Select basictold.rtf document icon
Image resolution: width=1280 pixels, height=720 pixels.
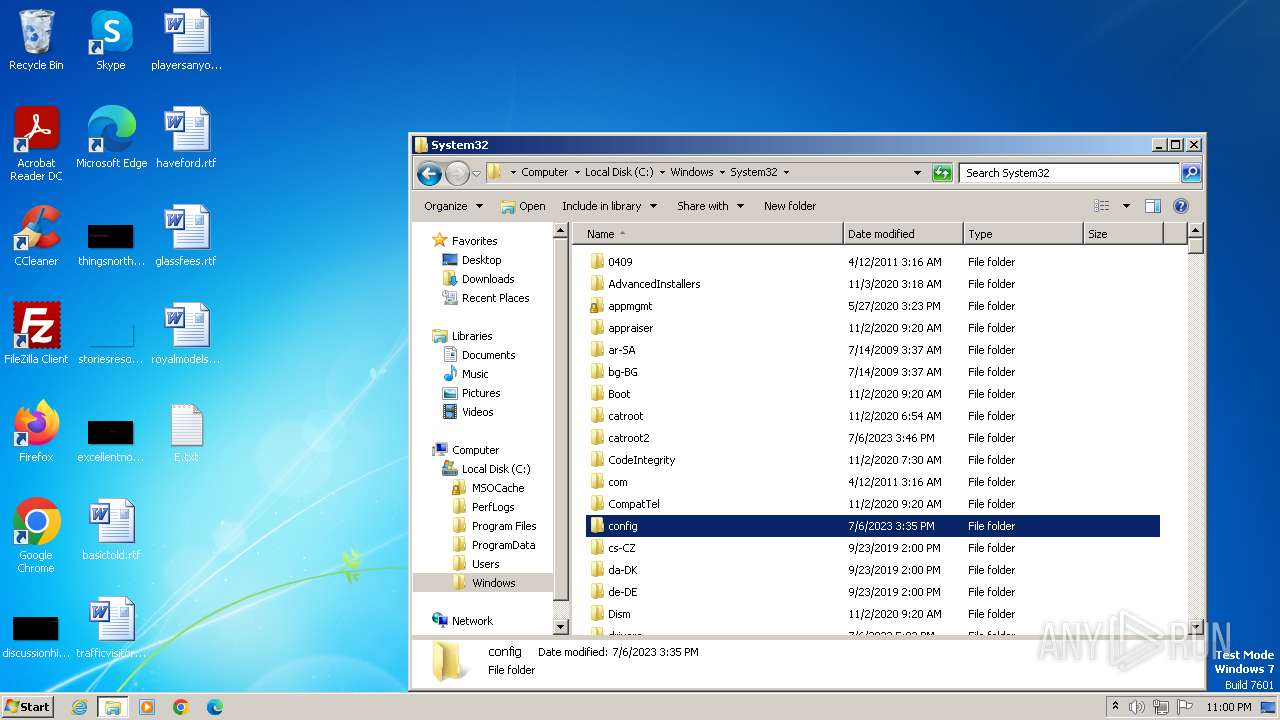click(x=111, y=530)
